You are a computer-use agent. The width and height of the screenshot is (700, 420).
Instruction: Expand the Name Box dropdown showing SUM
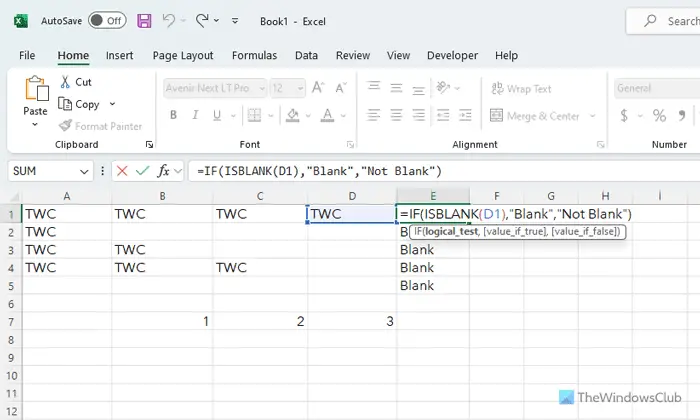click(84, 171)
